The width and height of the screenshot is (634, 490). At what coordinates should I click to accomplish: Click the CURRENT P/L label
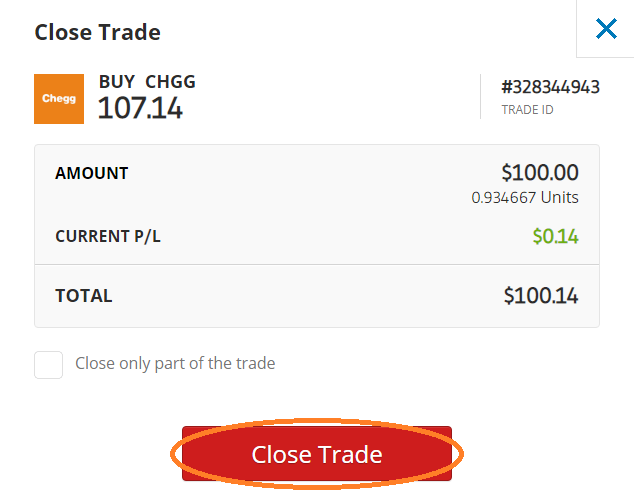click(108, 236)
